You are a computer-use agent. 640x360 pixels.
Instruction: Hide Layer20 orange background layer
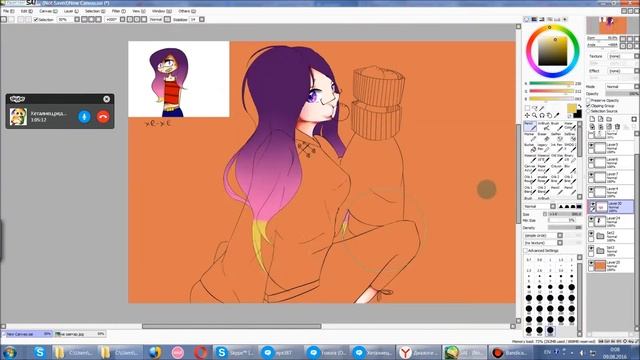pyautogui.click(x=591, y=264)
